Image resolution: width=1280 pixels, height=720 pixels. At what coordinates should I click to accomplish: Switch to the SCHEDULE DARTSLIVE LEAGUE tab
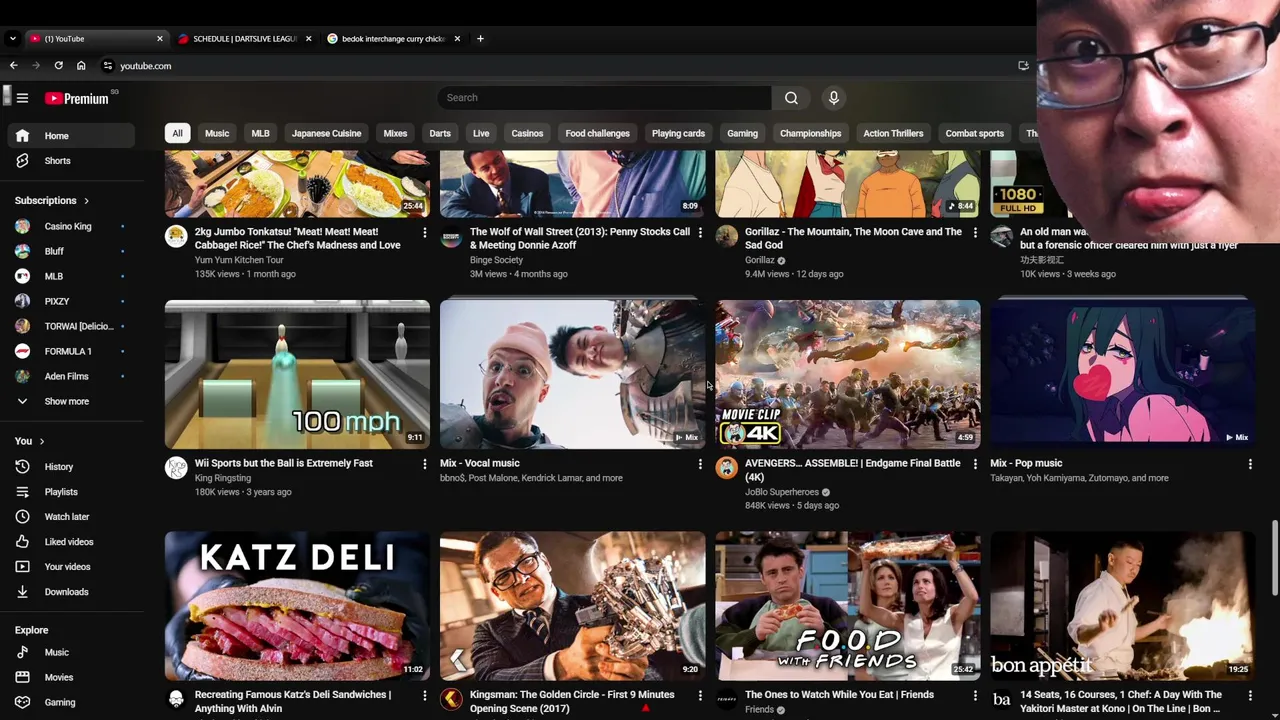[x=245, y=39]
